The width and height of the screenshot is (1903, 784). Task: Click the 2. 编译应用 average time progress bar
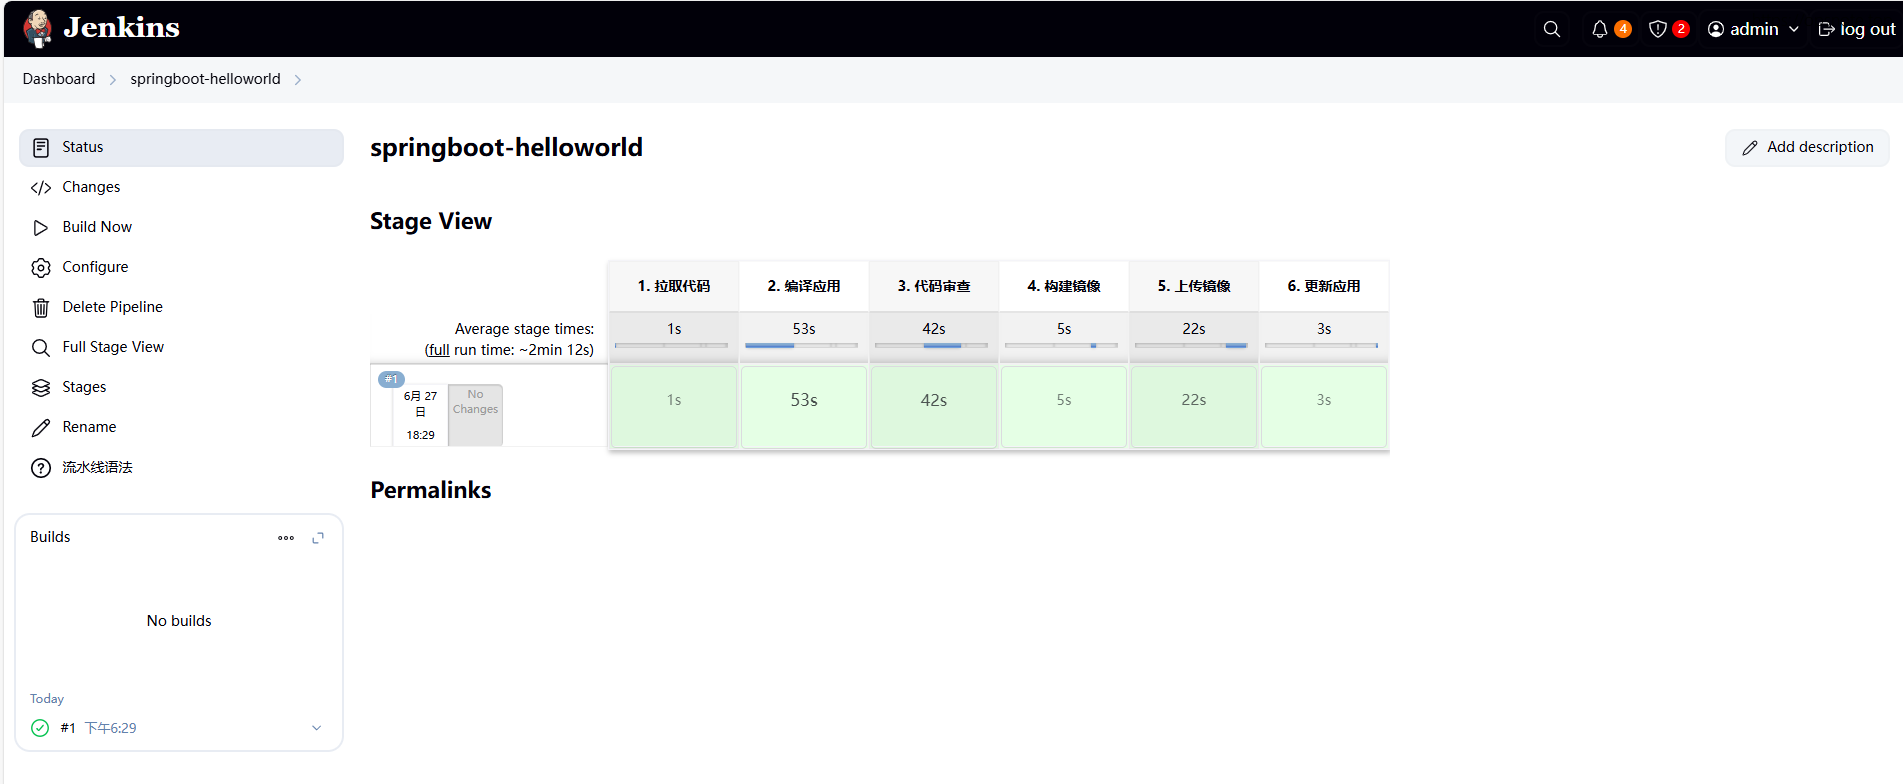(x=801, y=346)
